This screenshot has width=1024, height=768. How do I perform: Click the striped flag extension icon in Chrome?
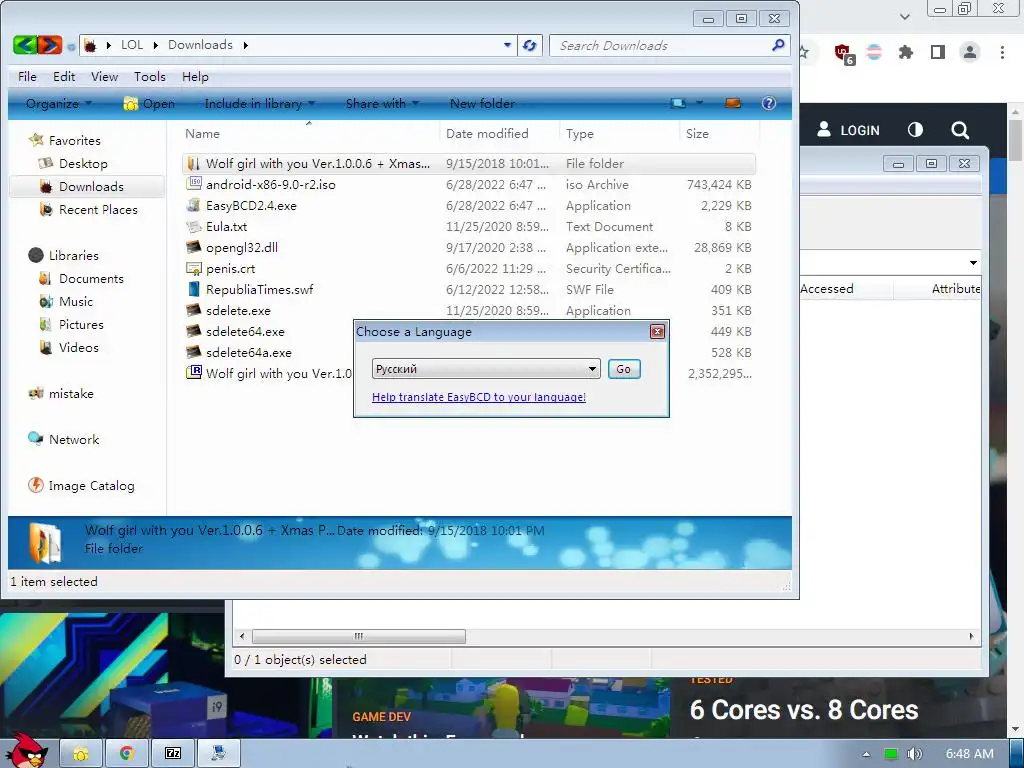click(874, 52)
